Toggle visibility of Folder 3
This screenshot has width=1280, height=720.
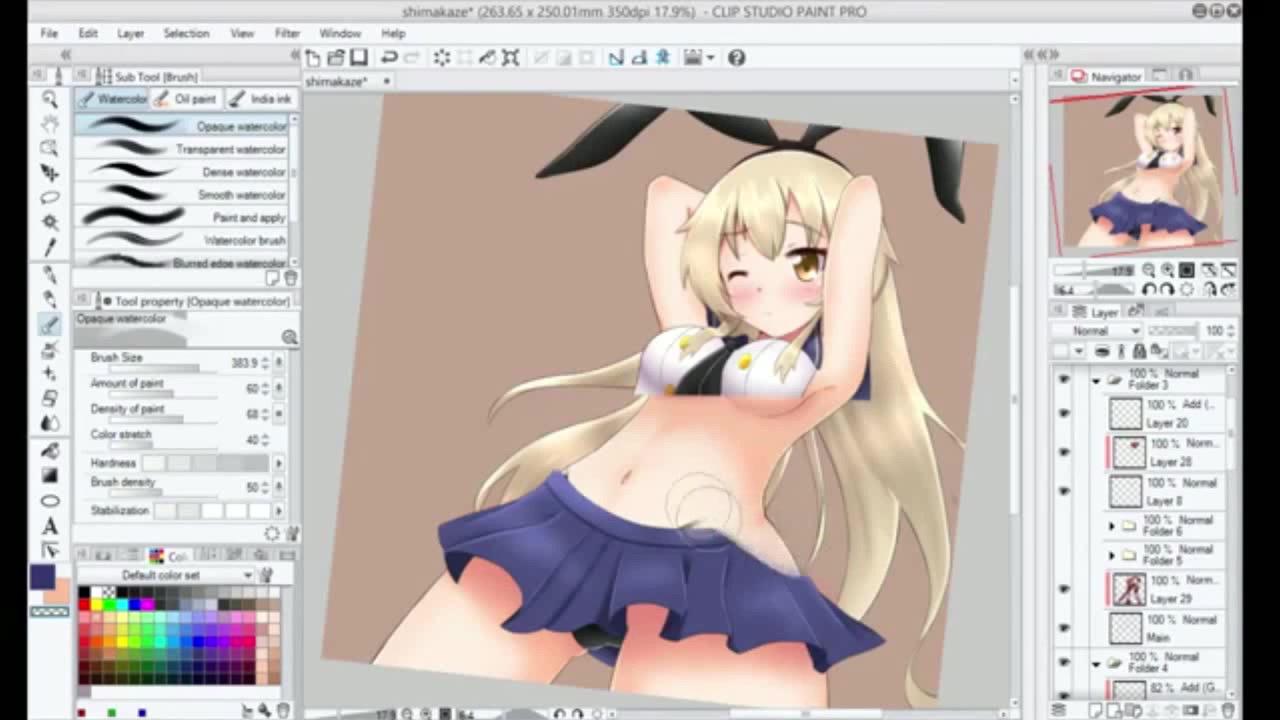[1063, 381]
